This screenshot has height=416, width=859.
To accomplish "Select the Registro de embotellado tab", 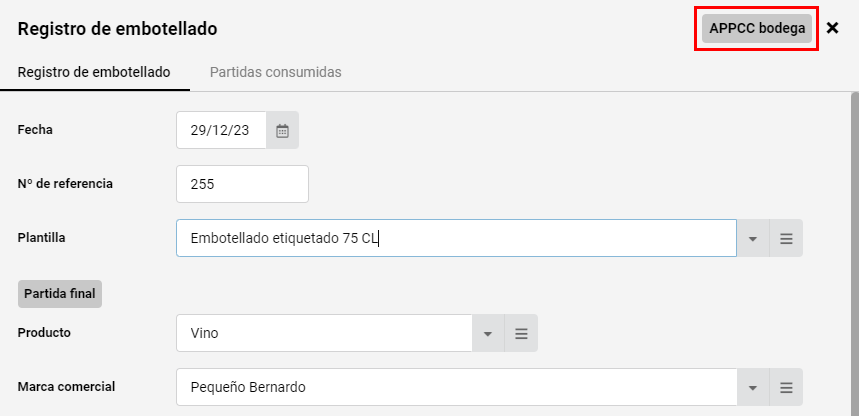I will [94, 72].
